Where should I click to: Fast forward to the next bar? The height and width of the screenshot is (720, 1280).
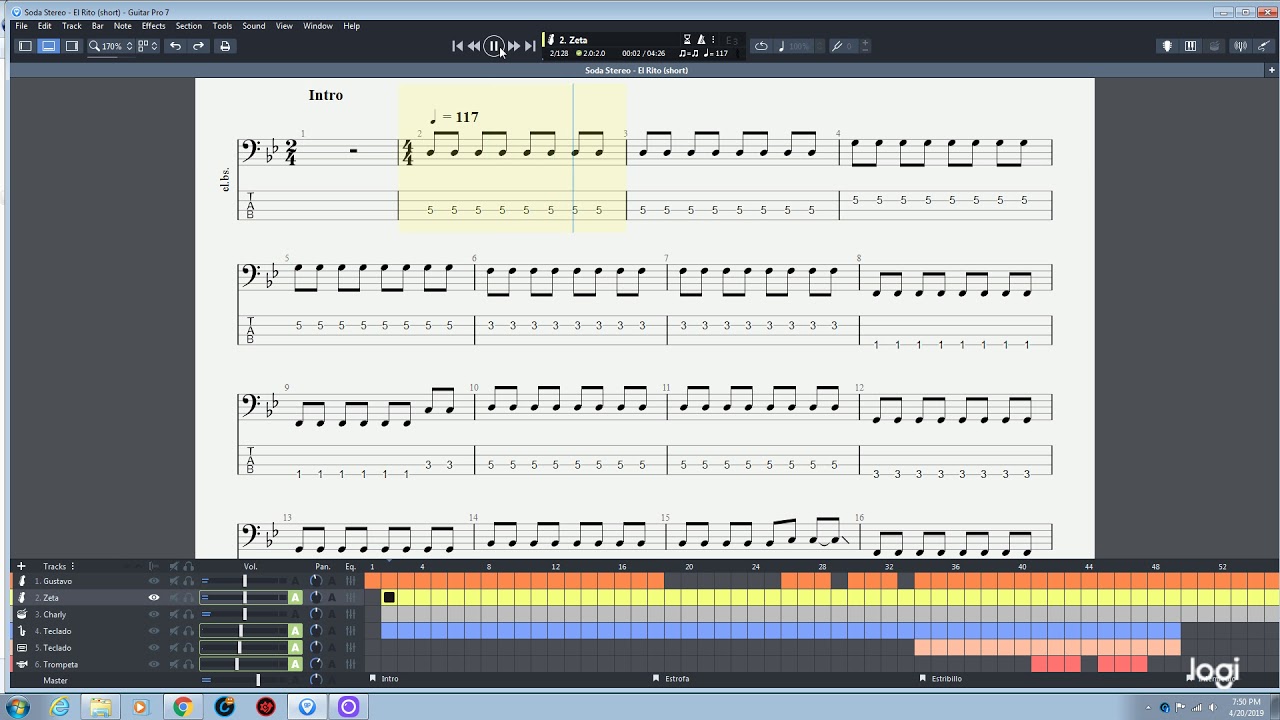click(514, 46)
